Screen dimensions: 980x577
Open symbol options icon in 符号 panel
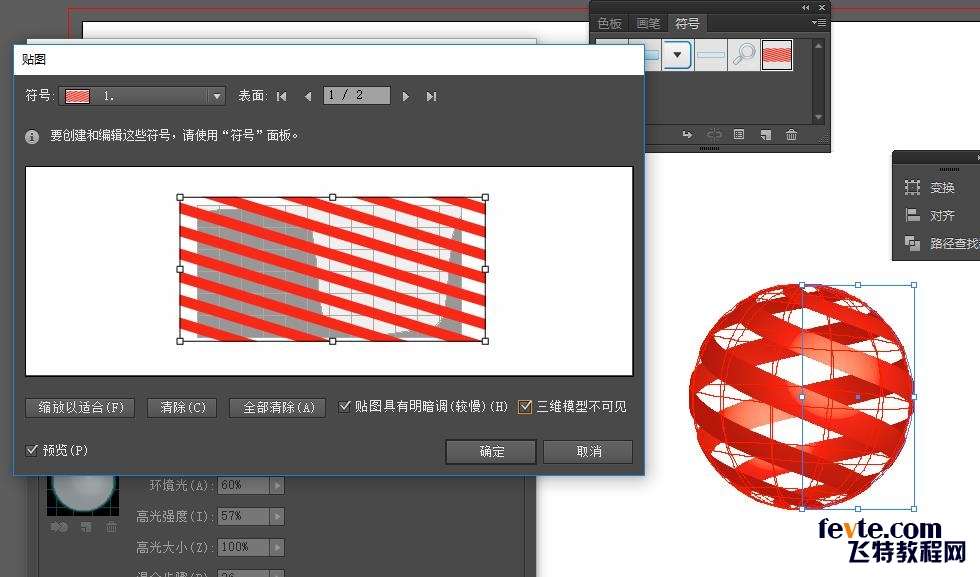point(739,134)
